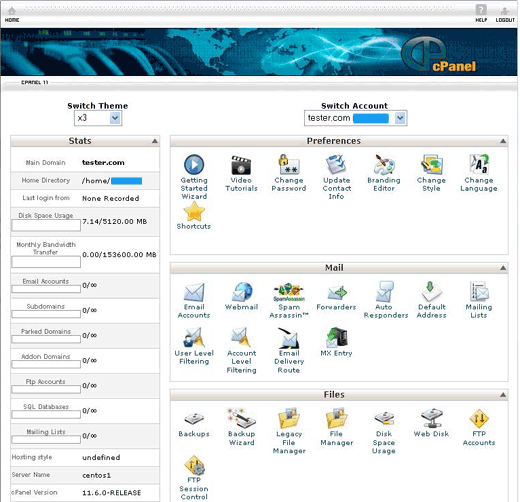Open the Shortcuts star icon
Viewport: 520px width, 502px height.
pos(194,211)
